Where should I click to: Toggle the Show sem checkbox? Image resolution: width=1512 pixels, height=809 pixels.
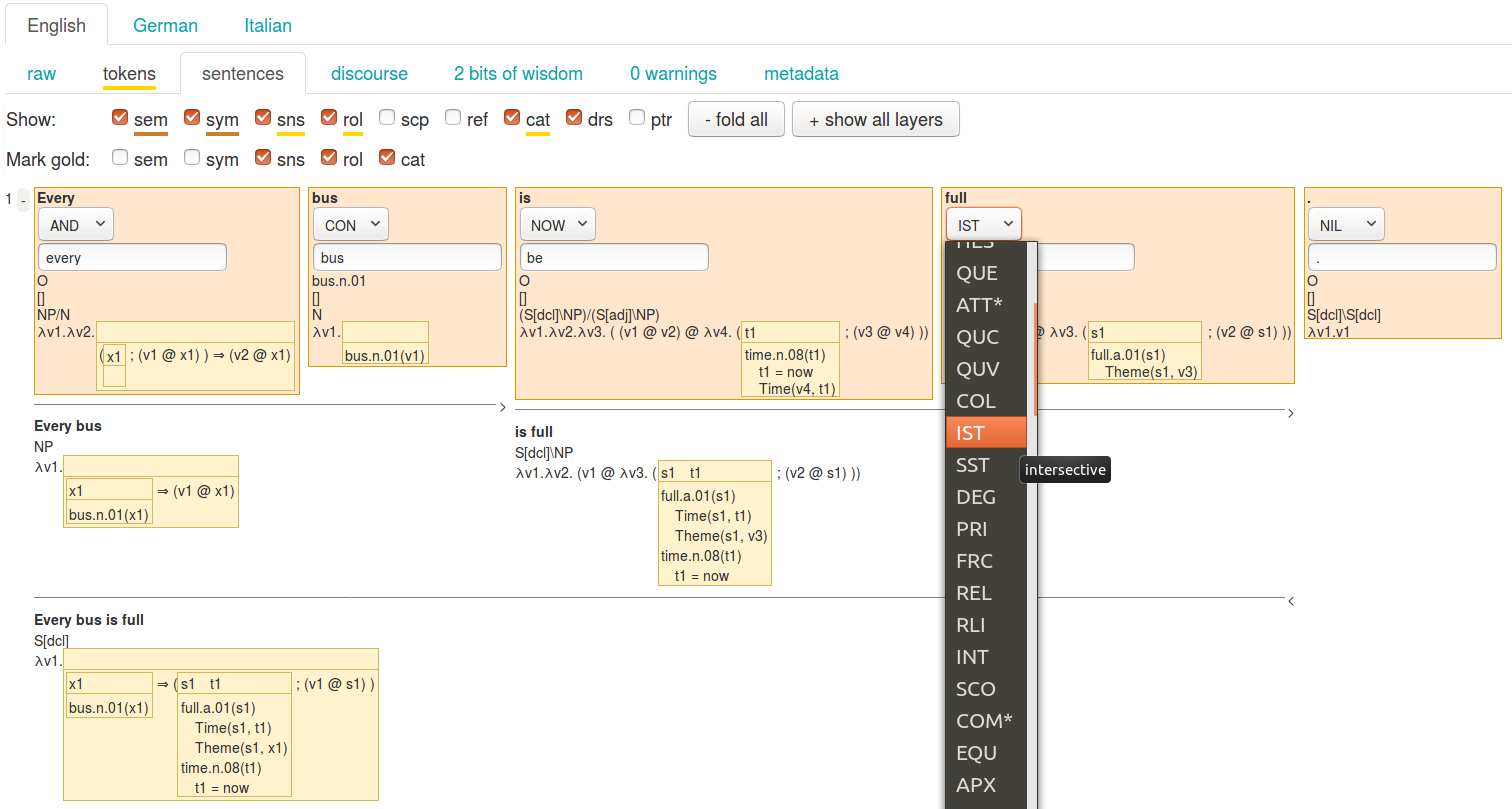(x=120, y=118)
